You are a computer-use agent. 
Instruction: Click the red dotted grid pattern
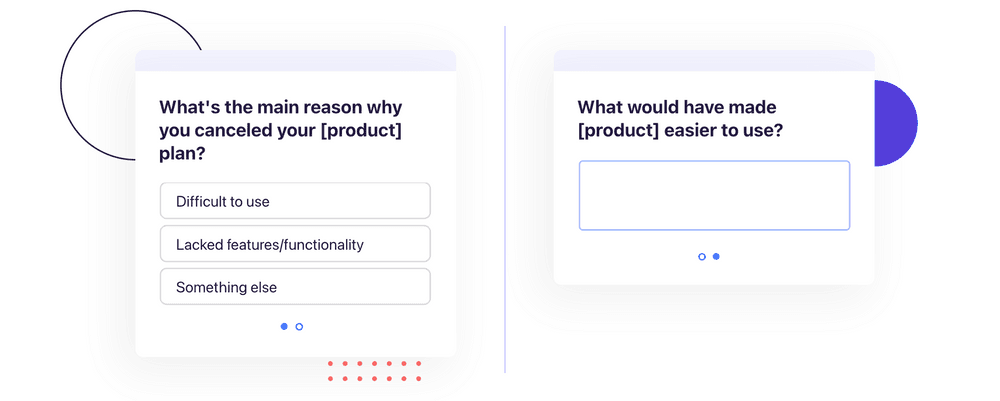(x=374, y=371)
